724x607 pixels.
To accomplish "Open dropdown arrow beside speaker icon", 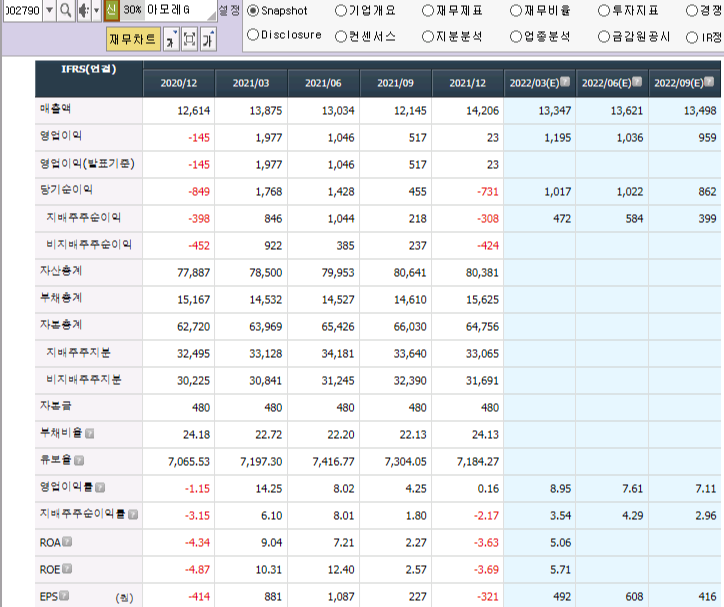I will click(96, 10).
